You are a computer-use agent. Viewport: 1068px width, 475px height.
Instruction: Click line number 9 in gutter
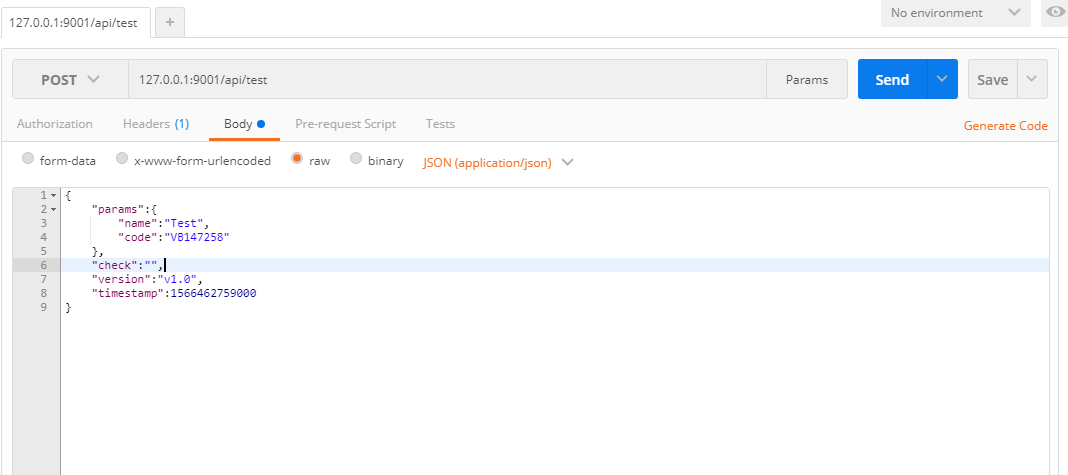[44, 307]
